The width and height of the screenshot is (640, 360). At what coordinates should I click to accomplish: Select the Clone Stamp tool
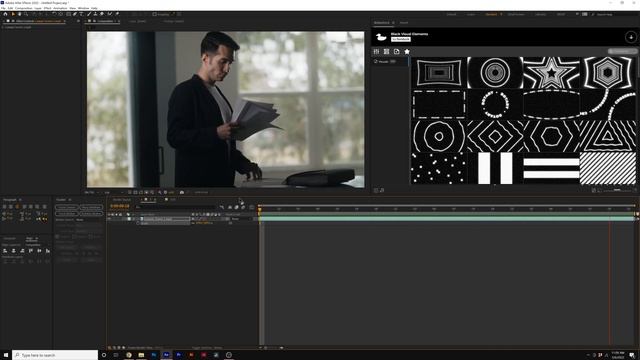click(x=96, y=14)
